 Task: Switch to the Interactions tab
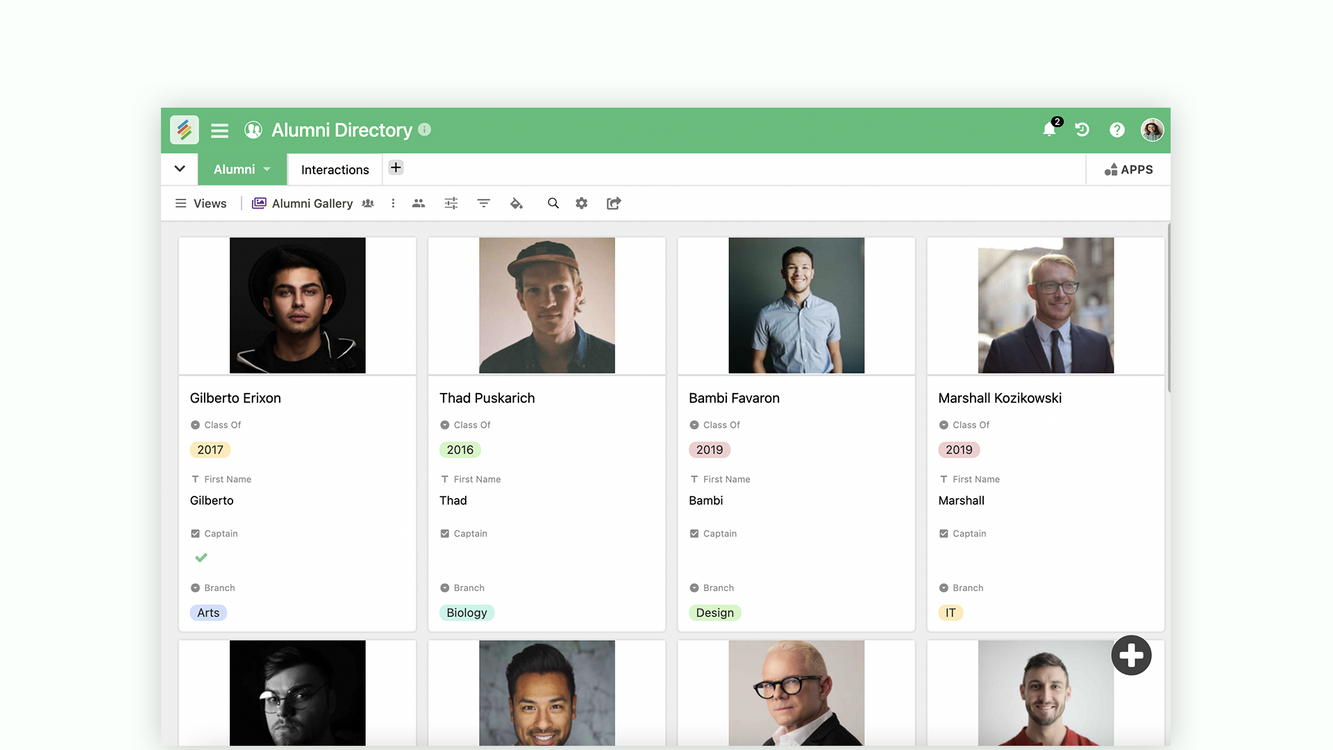[335, 170]
